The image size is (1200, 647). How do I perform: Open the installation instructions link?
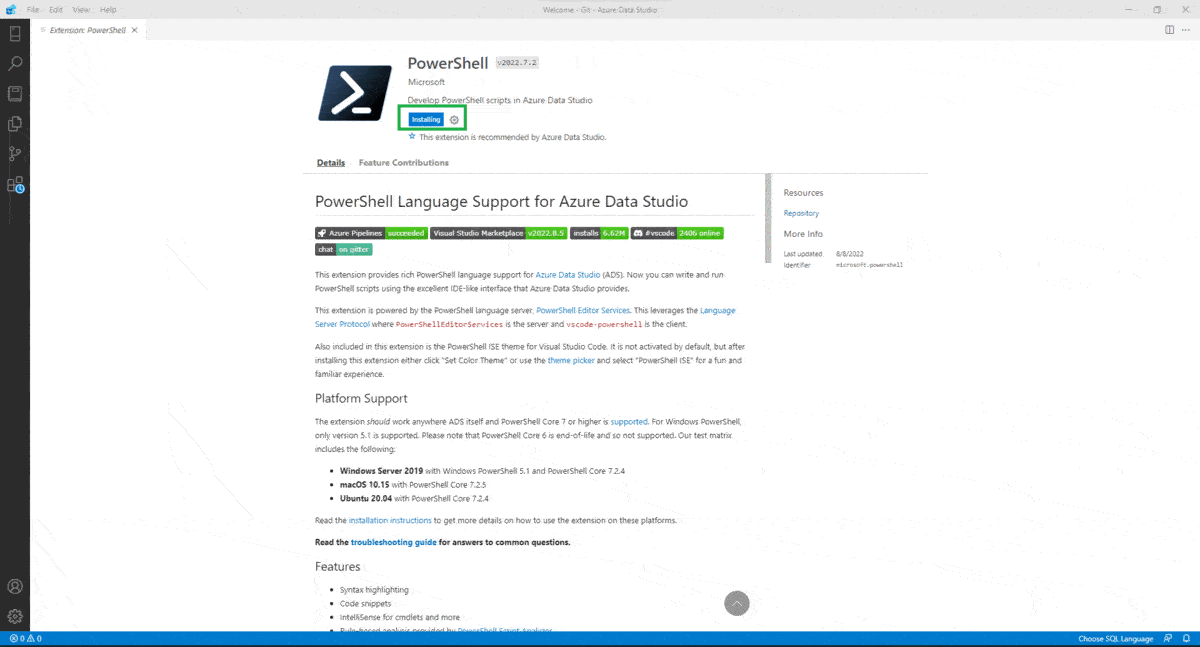(x=390, y=521)
